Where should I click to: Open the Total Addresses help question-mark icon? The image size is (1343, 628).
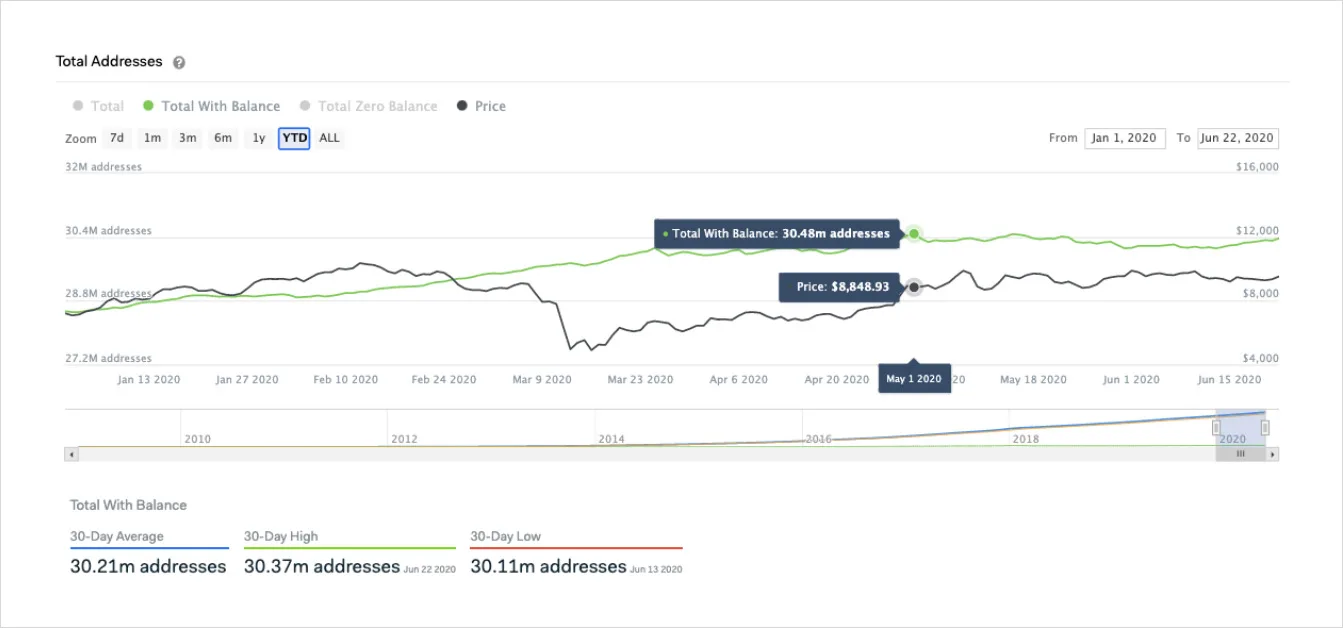(x=179, y=62)
